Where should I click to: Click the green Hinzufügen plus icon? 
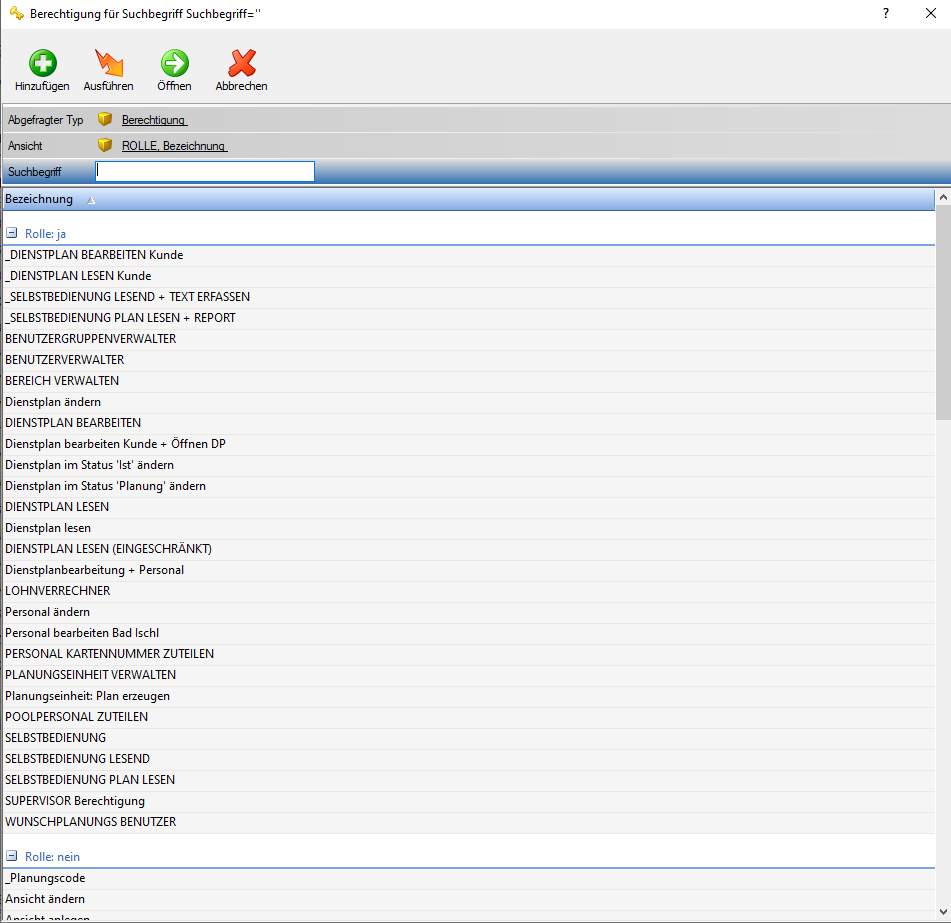pyautogui.click(x=42, y=64)
